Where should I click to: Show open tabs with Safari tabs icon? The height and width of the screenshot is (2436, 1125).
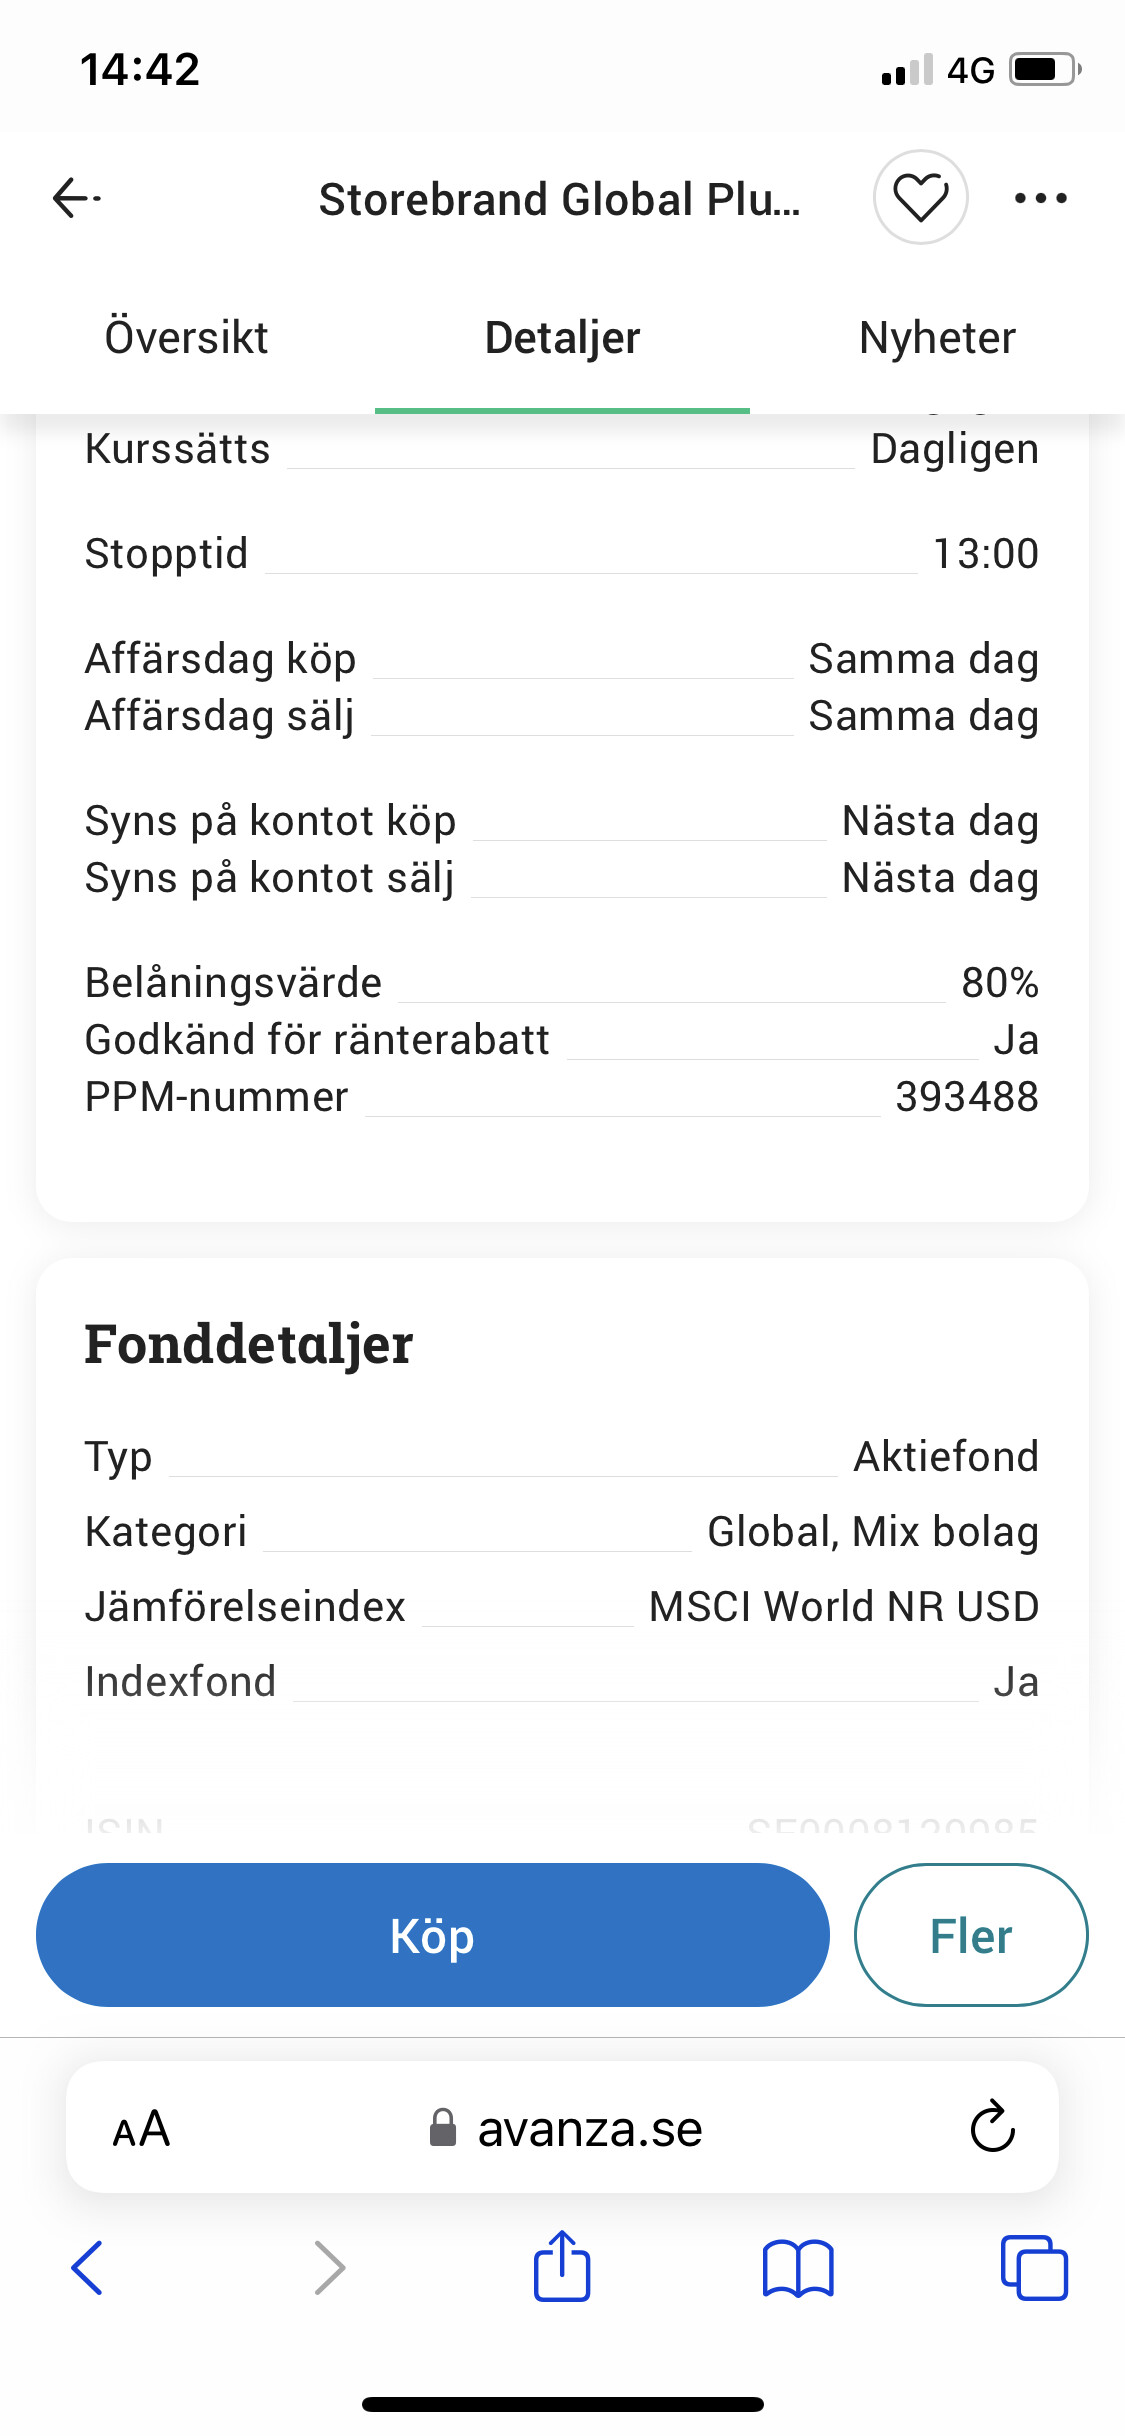point(1033,2267)
